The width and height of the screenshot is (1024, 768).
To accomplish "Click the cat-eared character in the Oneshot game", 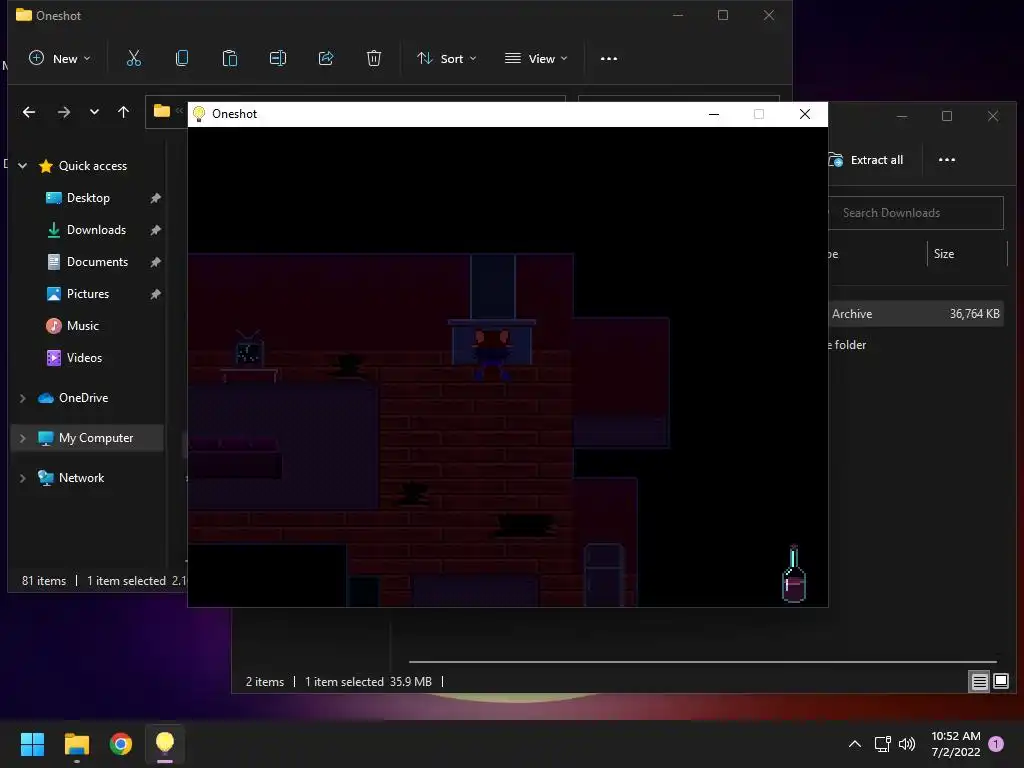I will [x=492, y=355].
